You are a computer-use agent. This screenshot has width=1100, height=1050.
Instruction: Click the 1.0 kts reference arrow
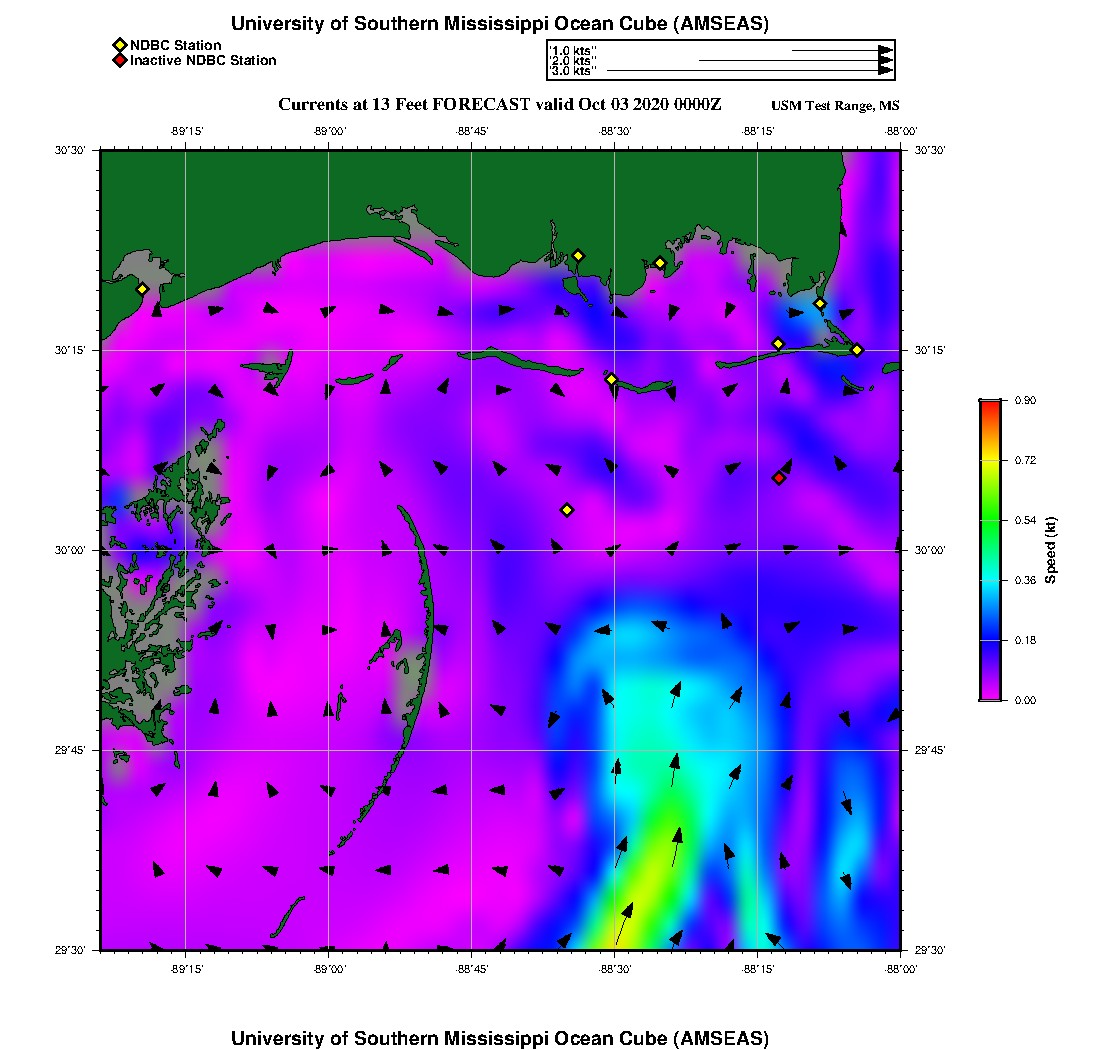(841, 49)
